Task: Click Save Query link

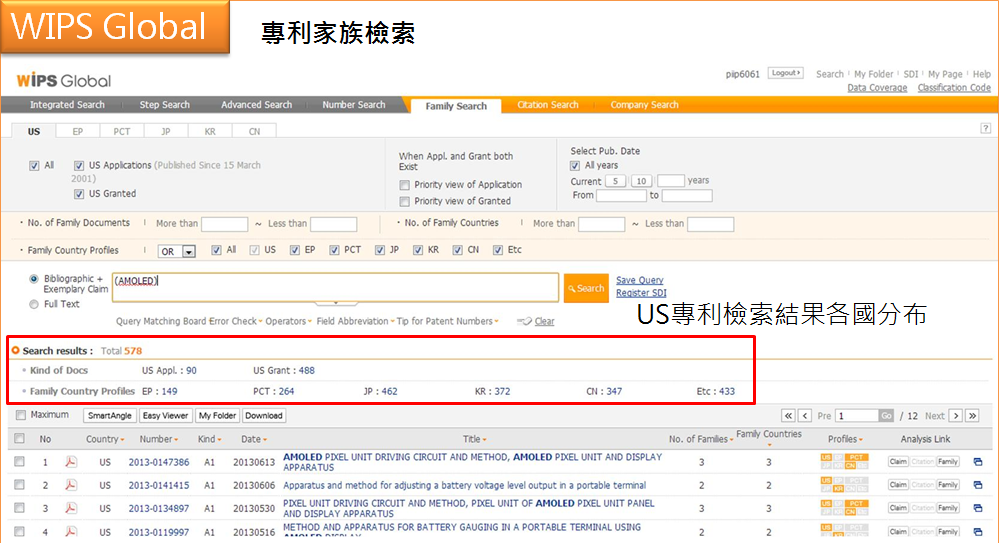Action: point(640,280)
